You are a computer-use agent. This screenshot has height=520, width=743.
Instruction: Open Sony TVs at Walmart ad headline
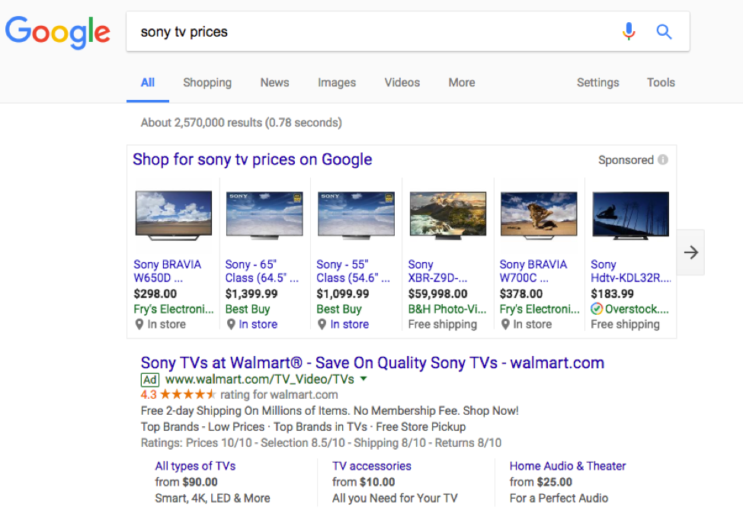(372, 363)
